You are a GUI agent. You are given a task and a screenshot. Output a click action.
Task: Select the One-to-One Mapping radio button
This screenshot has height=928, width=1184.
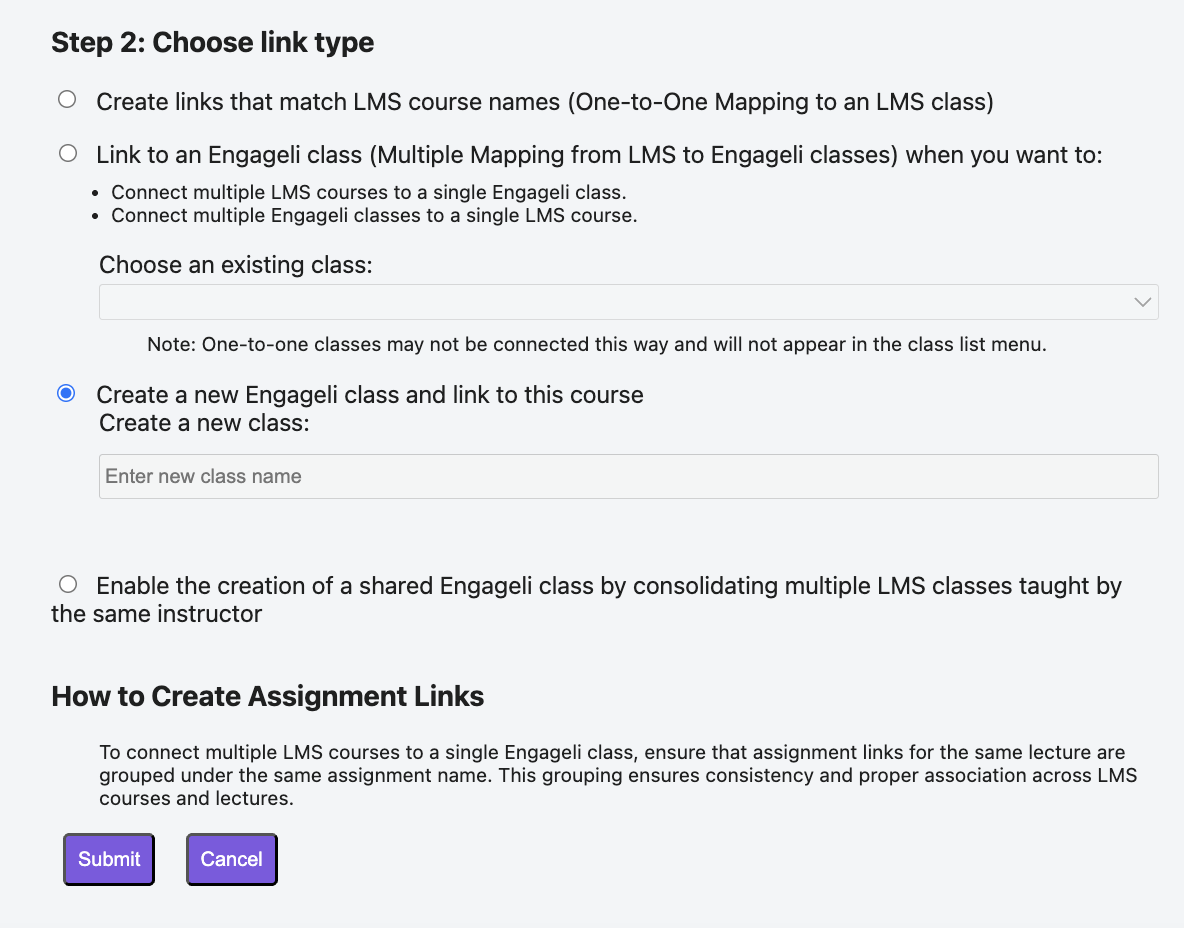[67, 100]
